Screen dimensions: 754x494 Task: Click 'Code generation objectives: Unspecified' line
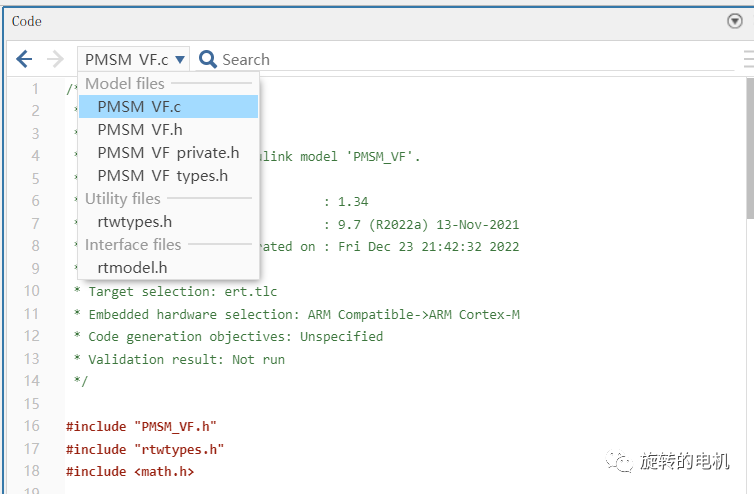[228, 337]
